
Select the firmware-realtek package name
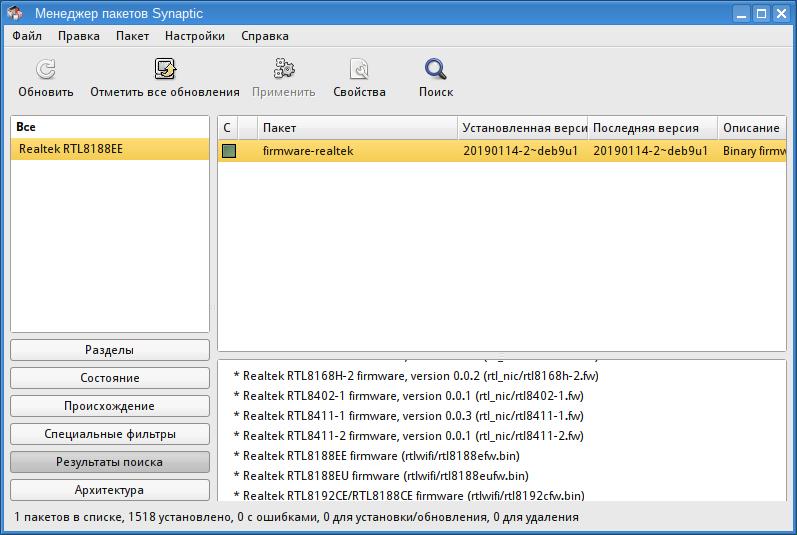tap(308, 151)
